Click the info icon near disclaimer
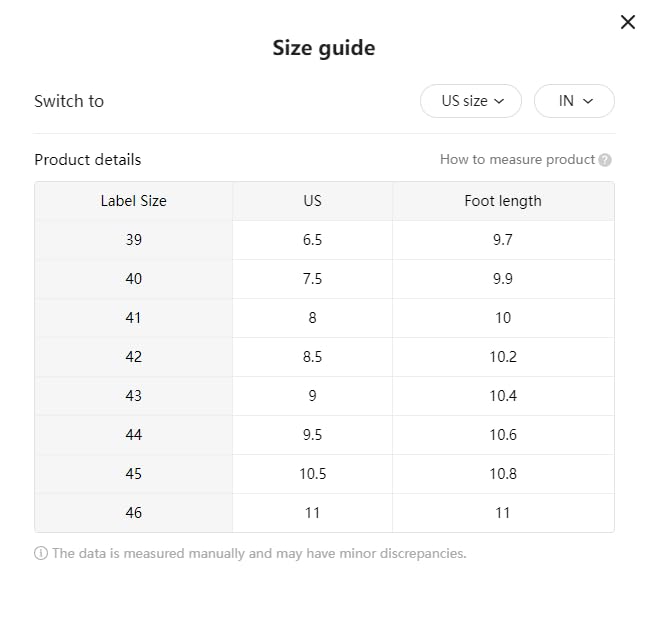 pyautogui.click(x=41, y=553)
